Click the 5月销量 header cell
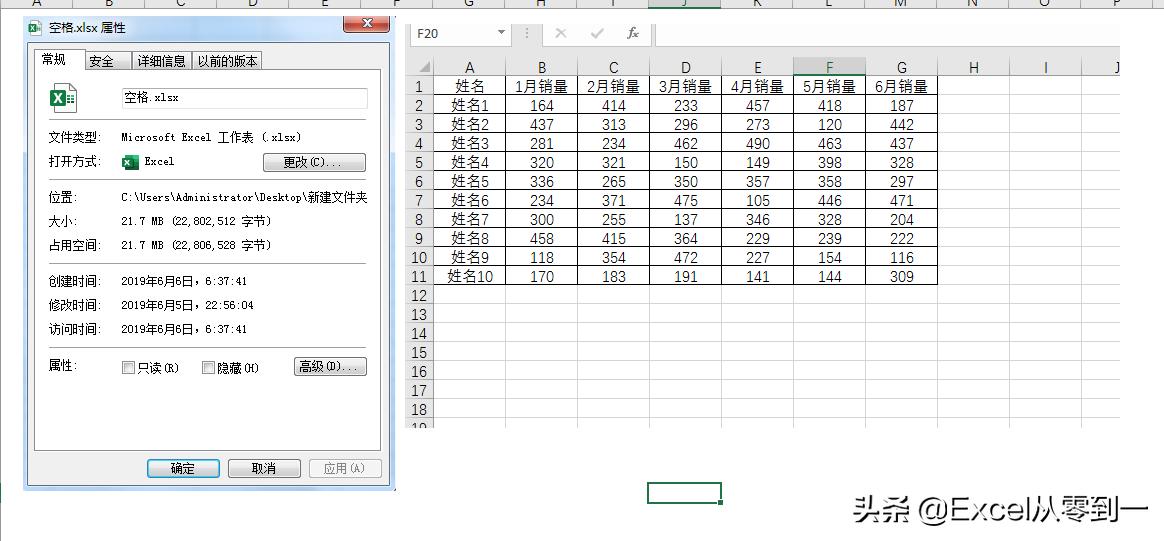The width and height of the screenshot is (1164, 541). [830, 86]
